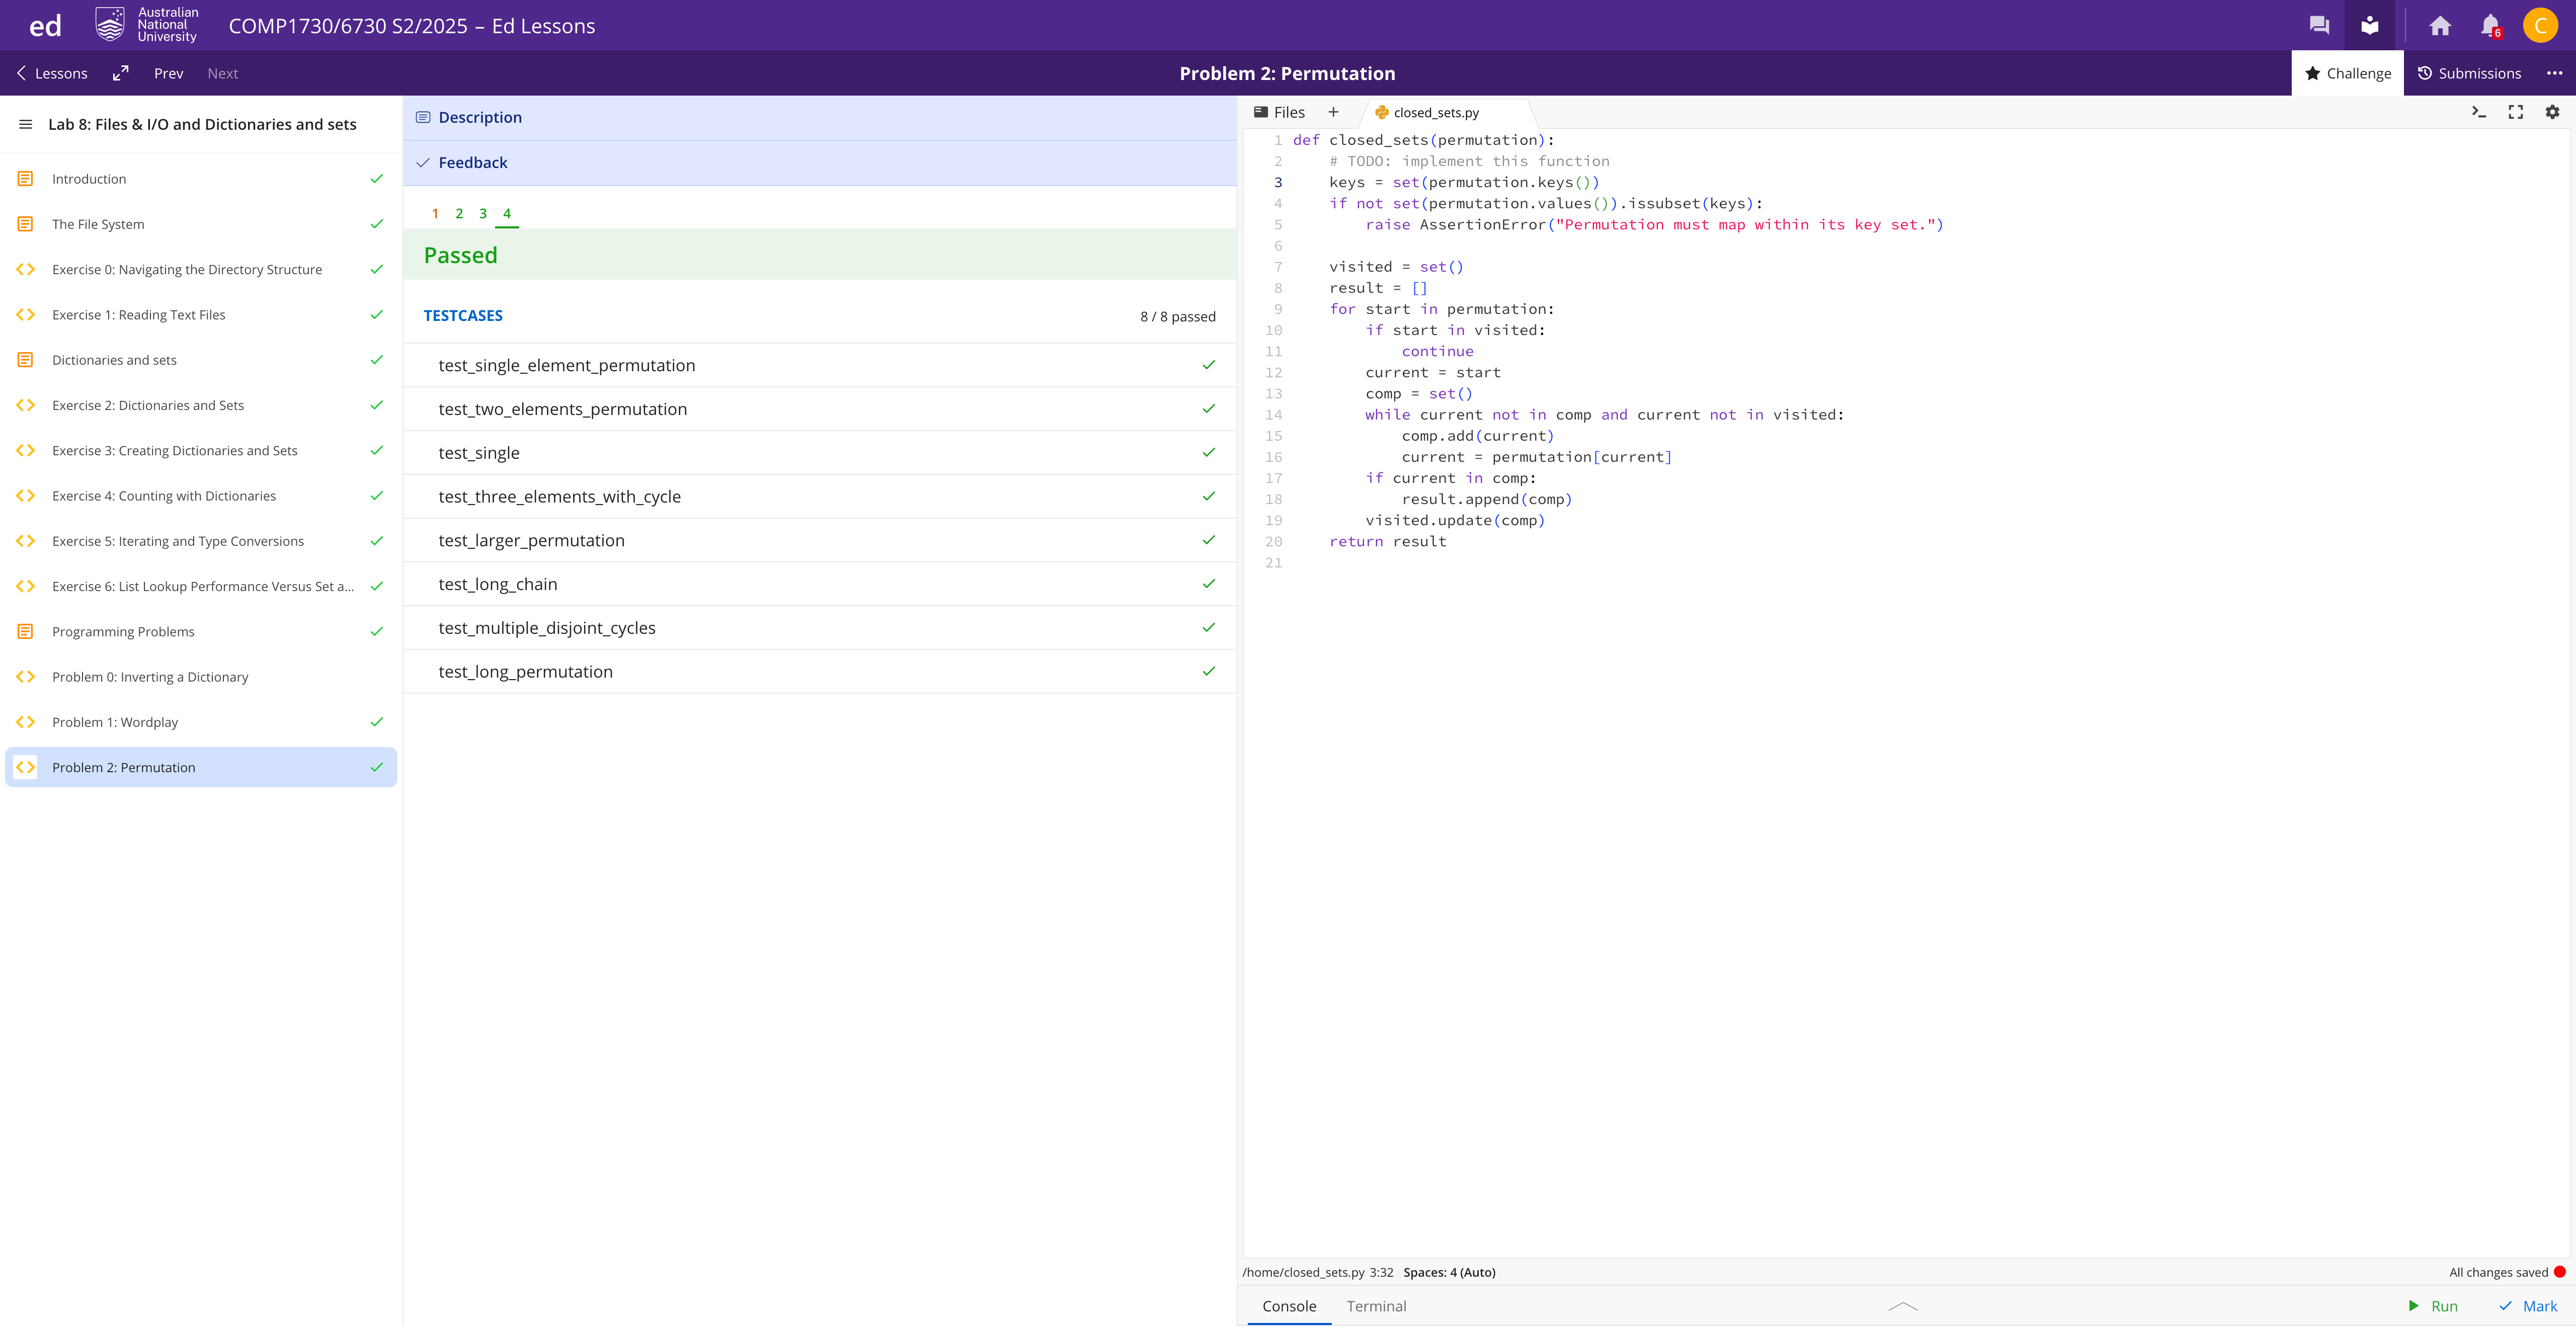Switch to the Challenge tab

2347,73
